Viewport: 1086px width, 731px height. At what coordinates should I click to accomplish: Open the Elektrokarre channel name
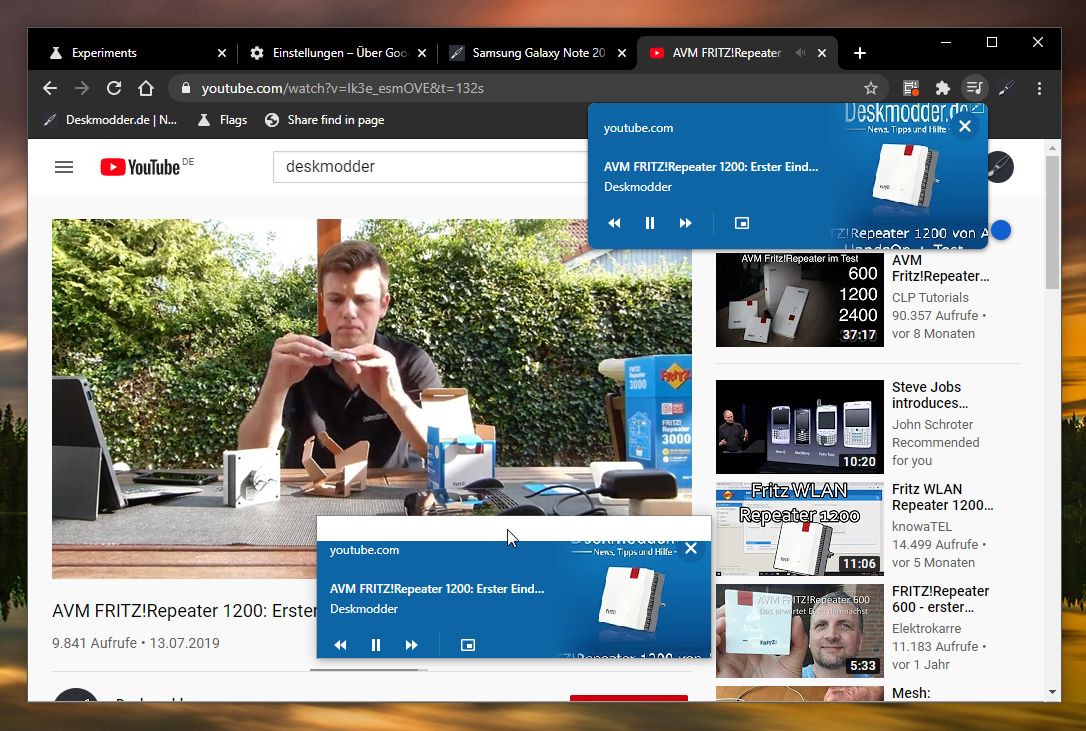[x=927, y=628]
